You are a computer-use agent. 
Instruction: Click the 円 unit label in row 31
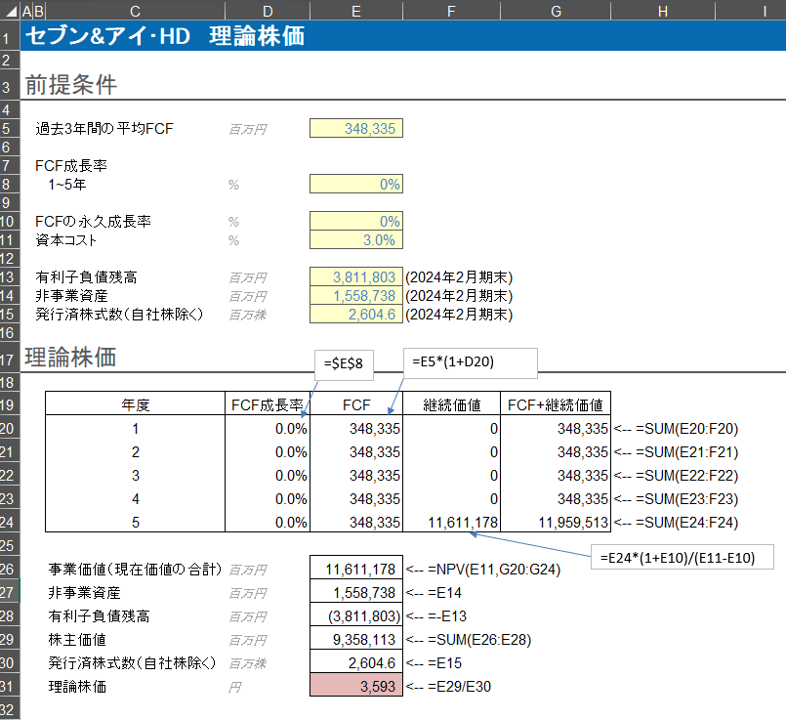(235, 687)
